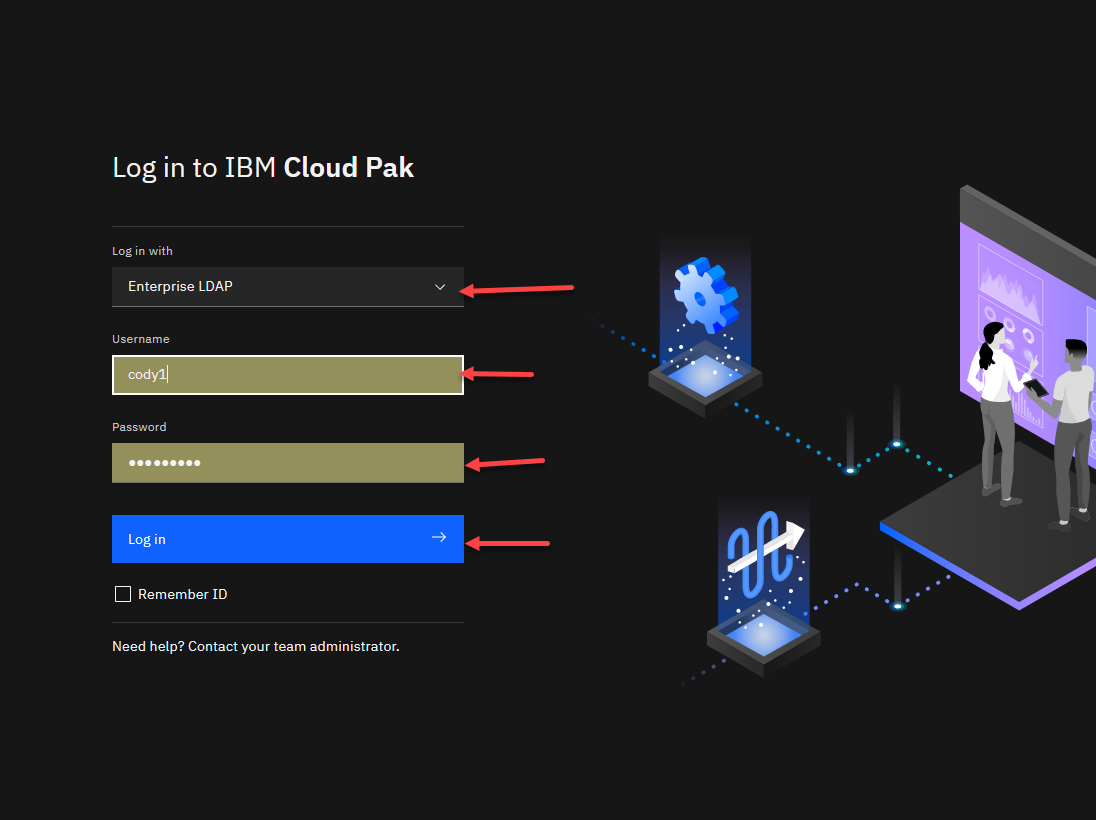1096x820 pixels.
Task: Open the Enterprise LDAP login method dropdown
Action: tap(287, 287)
